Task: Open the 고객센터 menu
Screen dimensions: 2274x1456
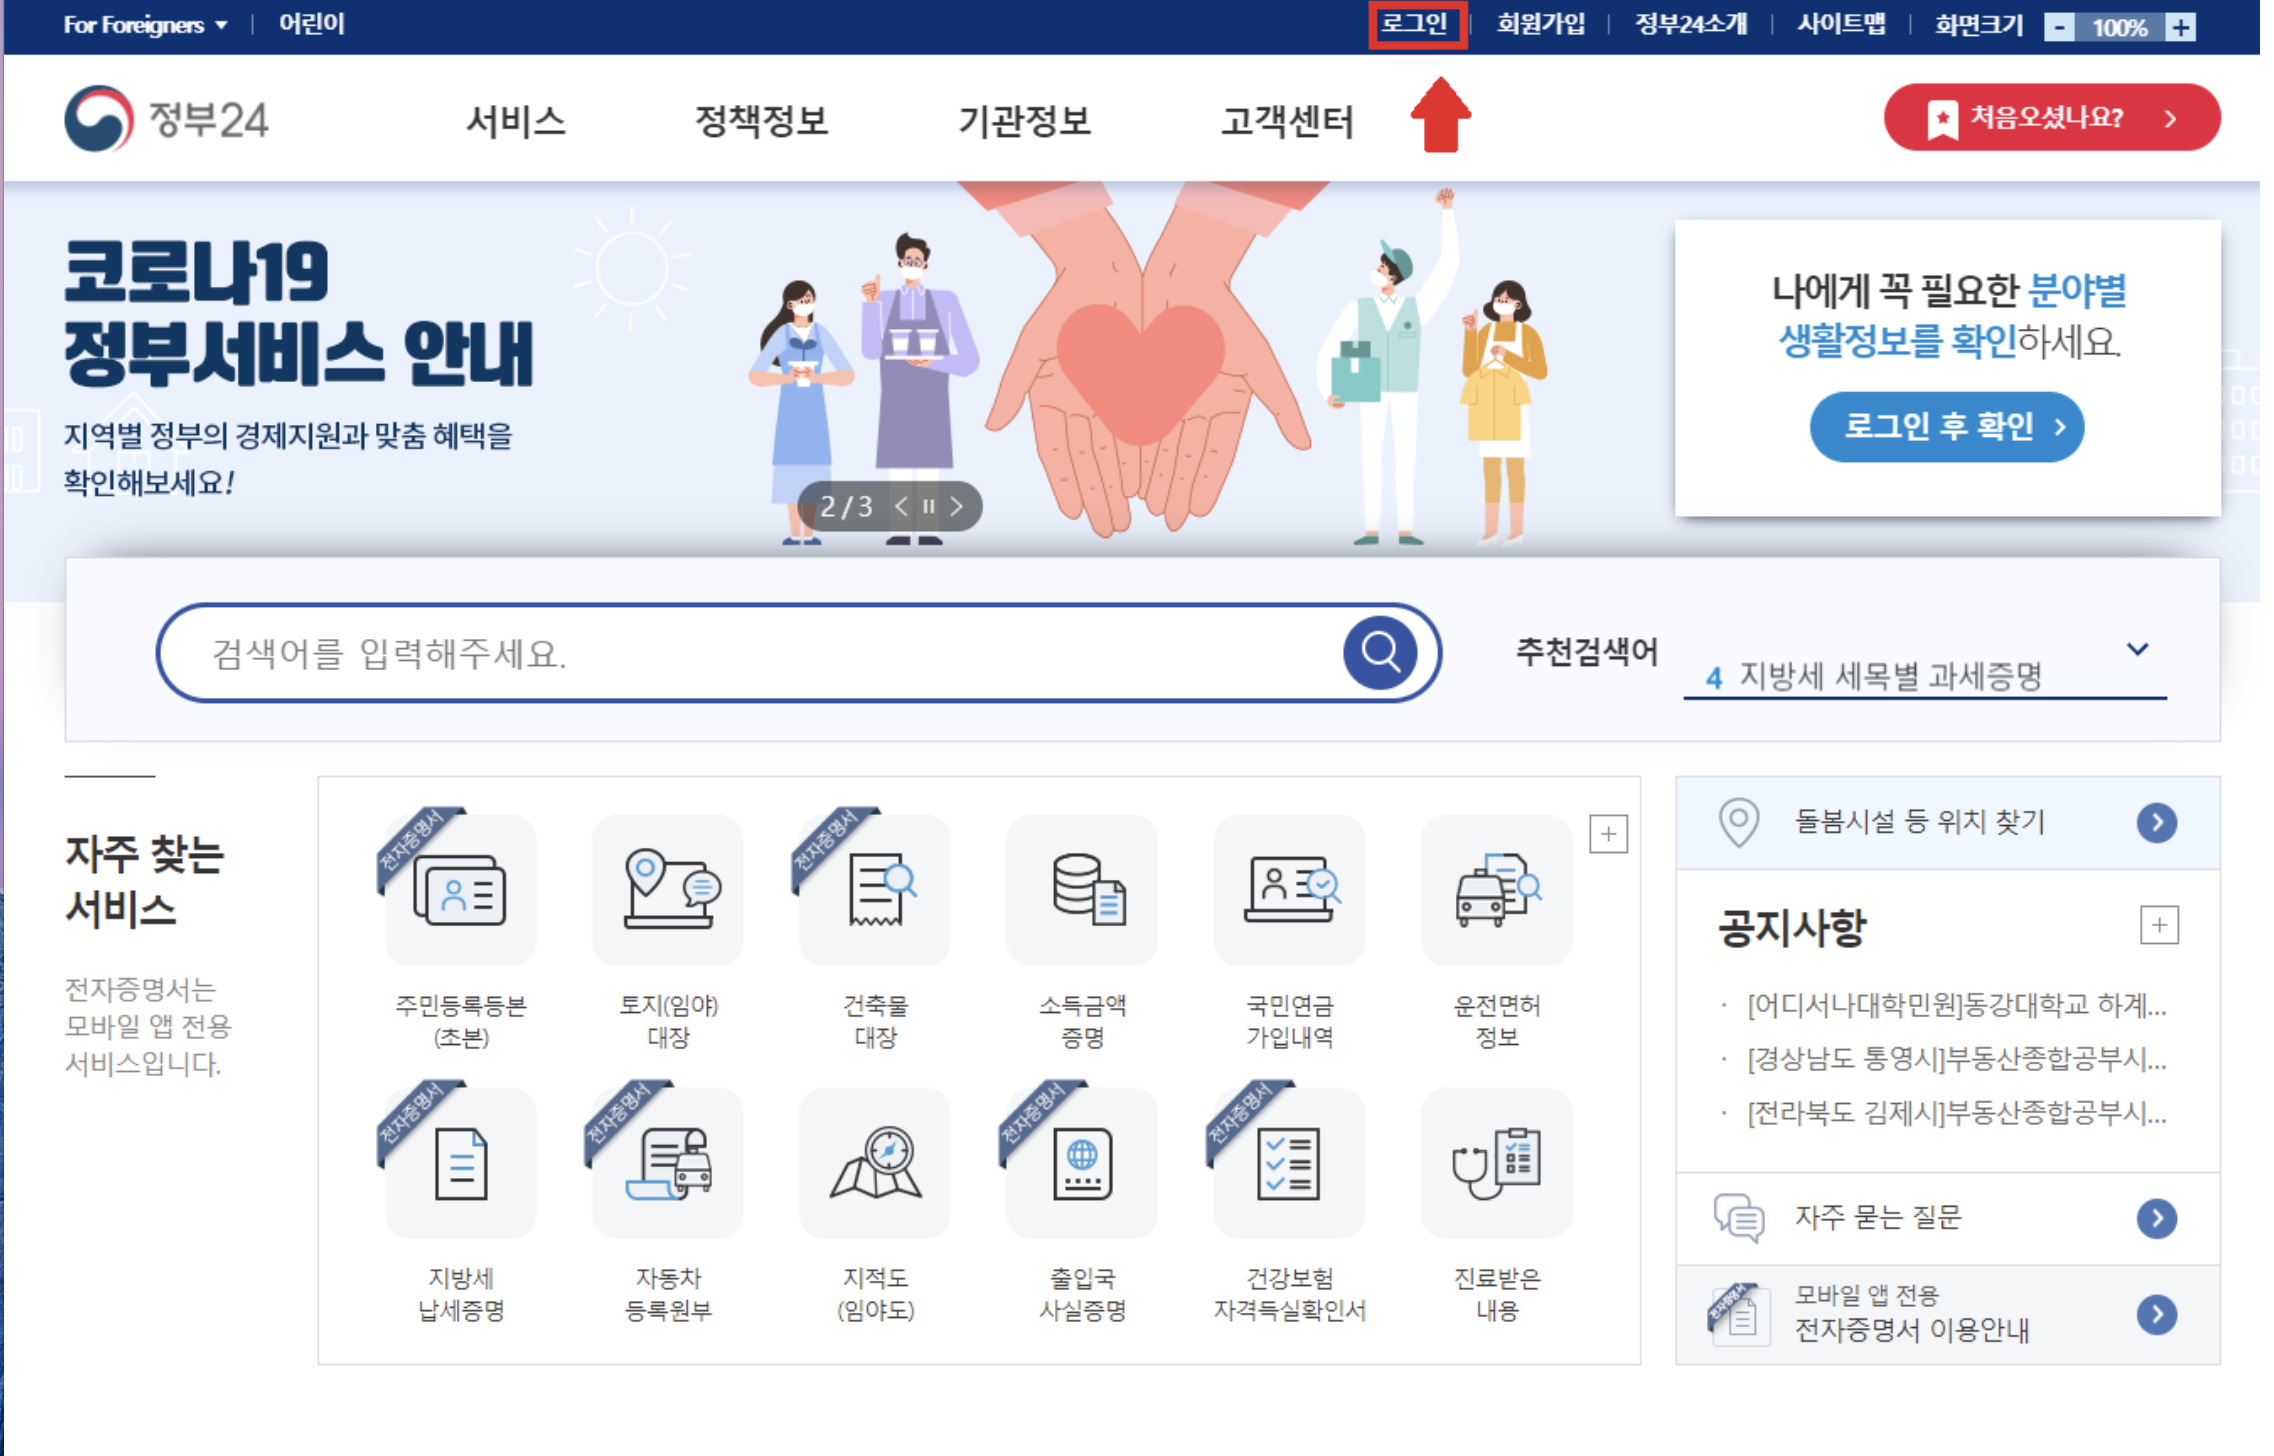Action: 1287,121
